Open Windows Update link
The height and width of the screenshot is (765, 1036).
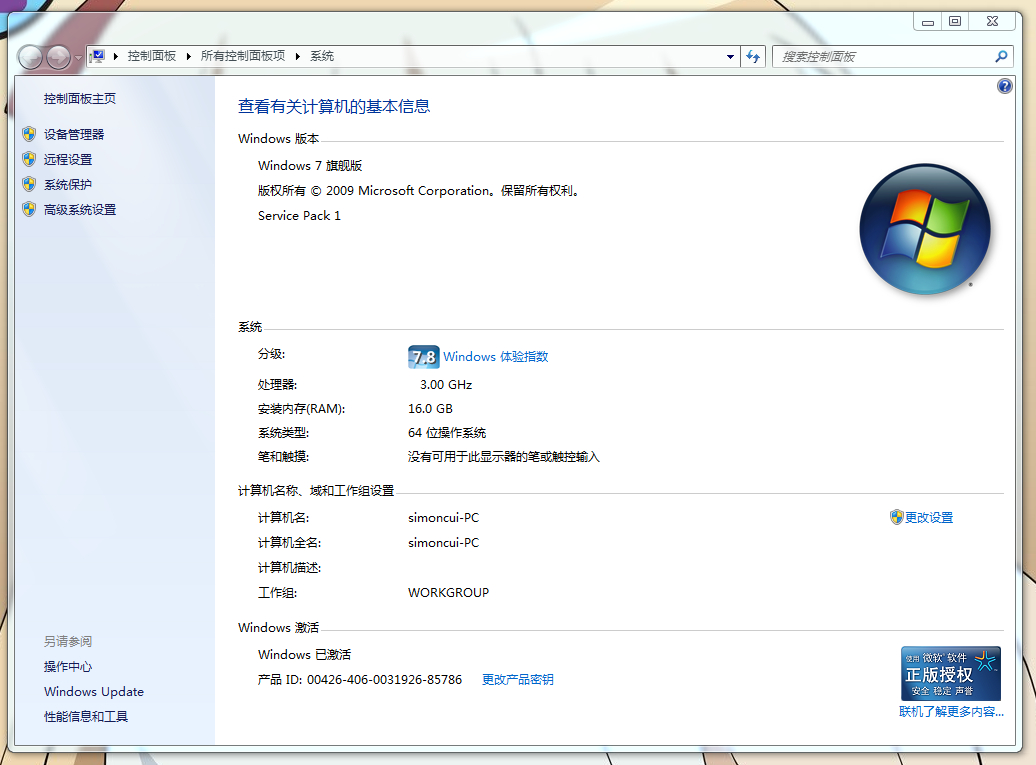(94, 692)
